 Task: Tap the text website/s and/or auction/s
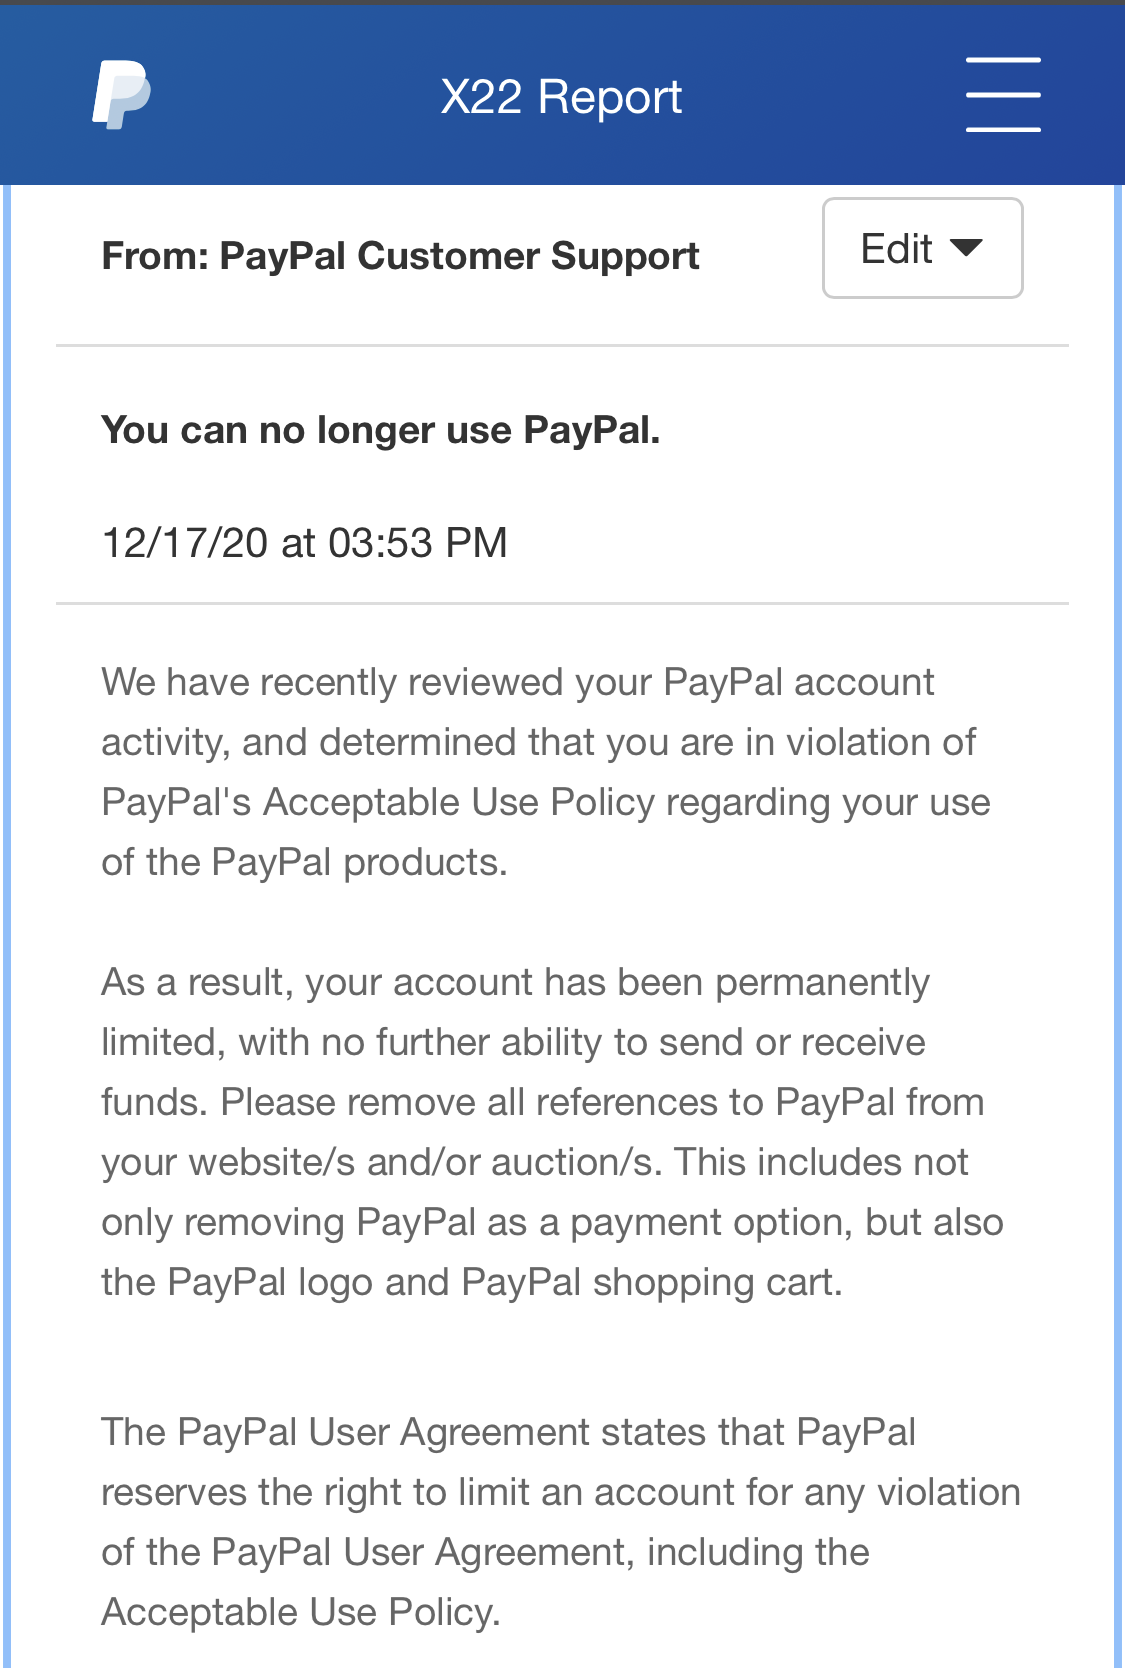425,1162
